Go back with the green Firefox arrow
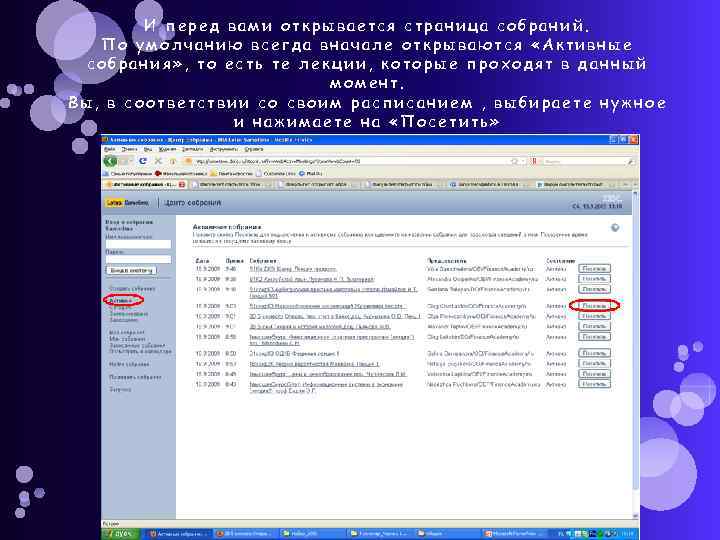The height and width of the screenshot is (540, 720). coord(110,161)
